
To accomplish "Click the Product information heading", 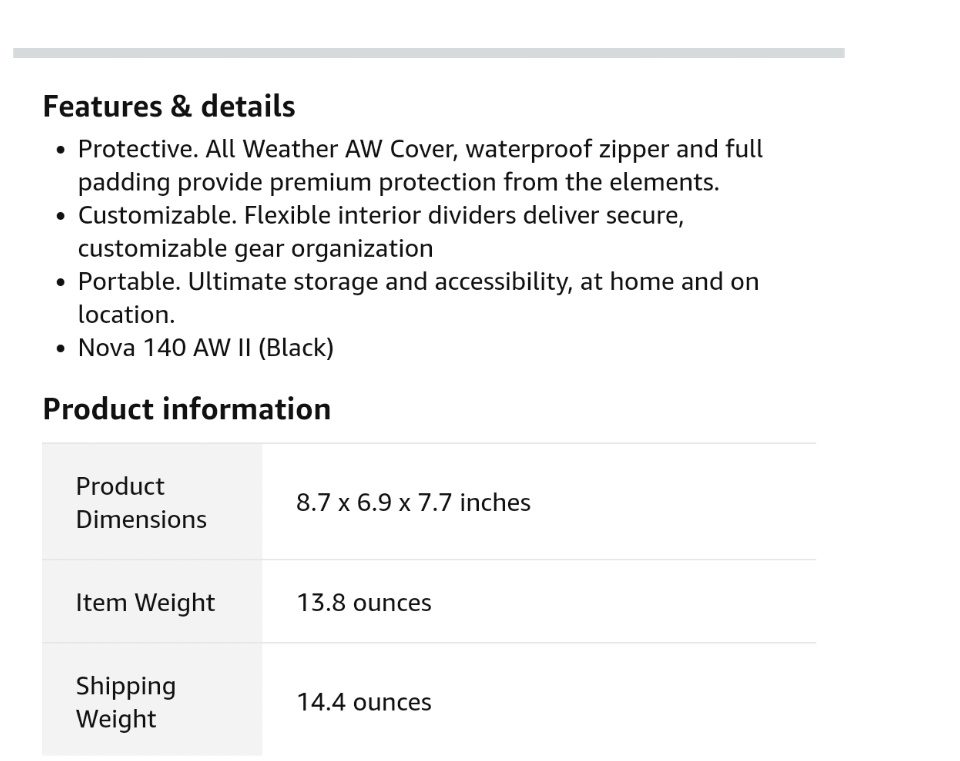I will pos(186,409).
